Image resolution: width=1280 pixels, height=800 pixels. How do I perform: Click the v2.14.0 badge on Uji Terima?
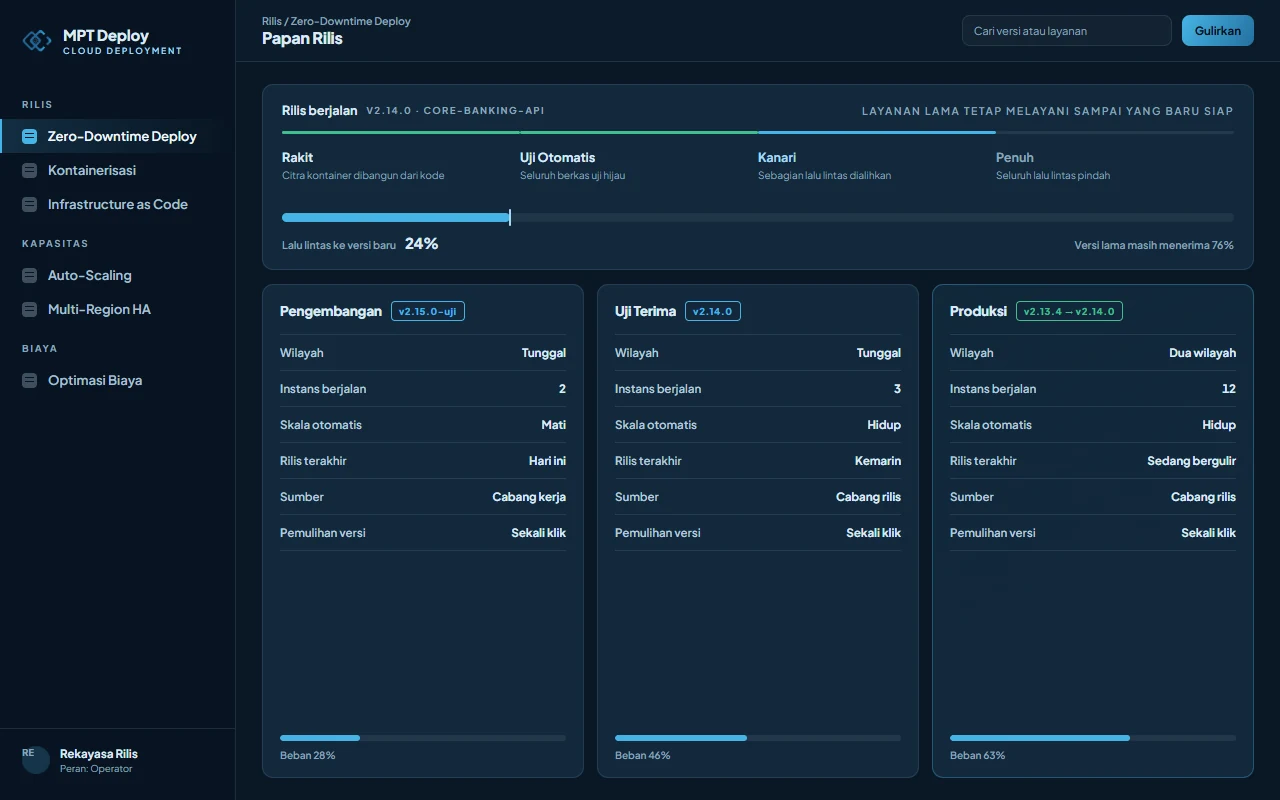[x=713, y=312]
